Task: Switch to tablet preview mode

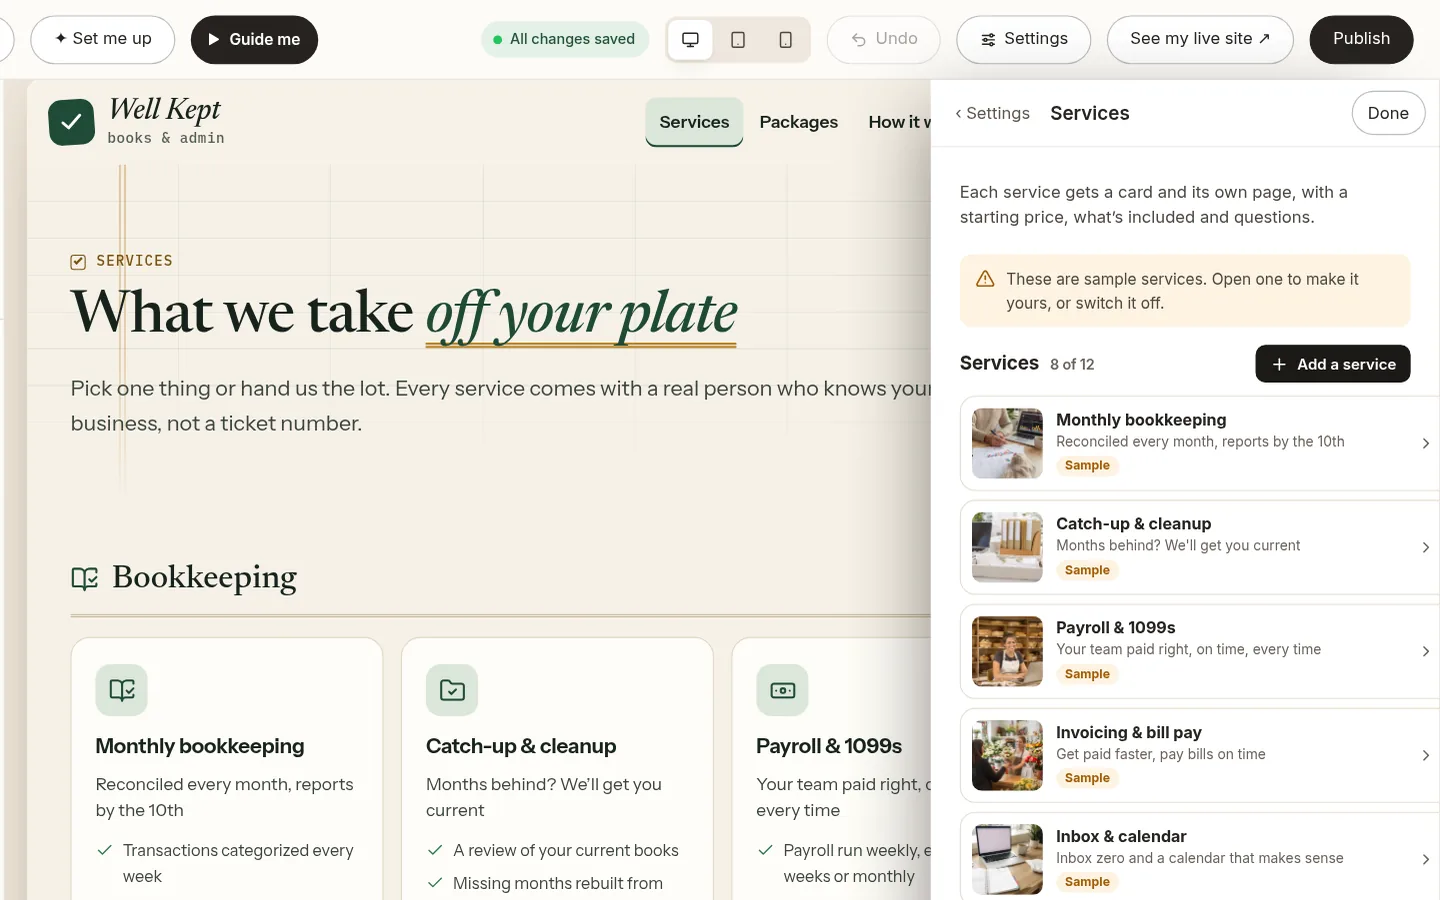Action: (738, 40)
